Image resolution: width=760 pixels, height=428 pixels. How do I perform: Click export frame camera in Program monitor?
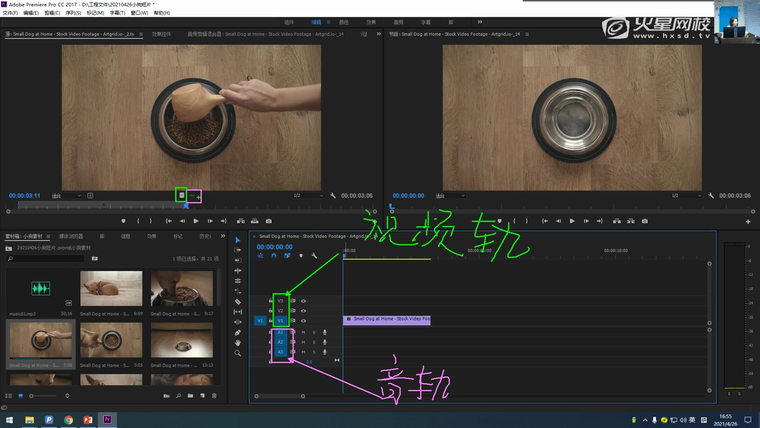click(x=644, y=221)
